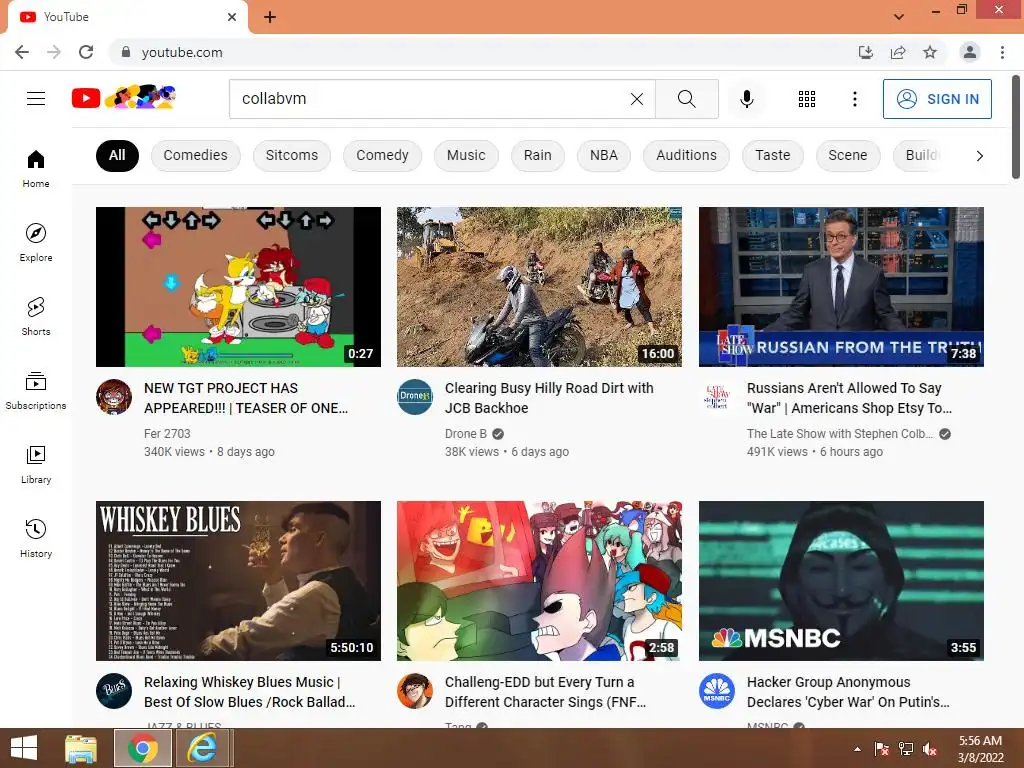Viewport: 1024px width, 768px height.
Task: Open Drone B channel name
Action: pyautogui.click(x=466, y=434)
